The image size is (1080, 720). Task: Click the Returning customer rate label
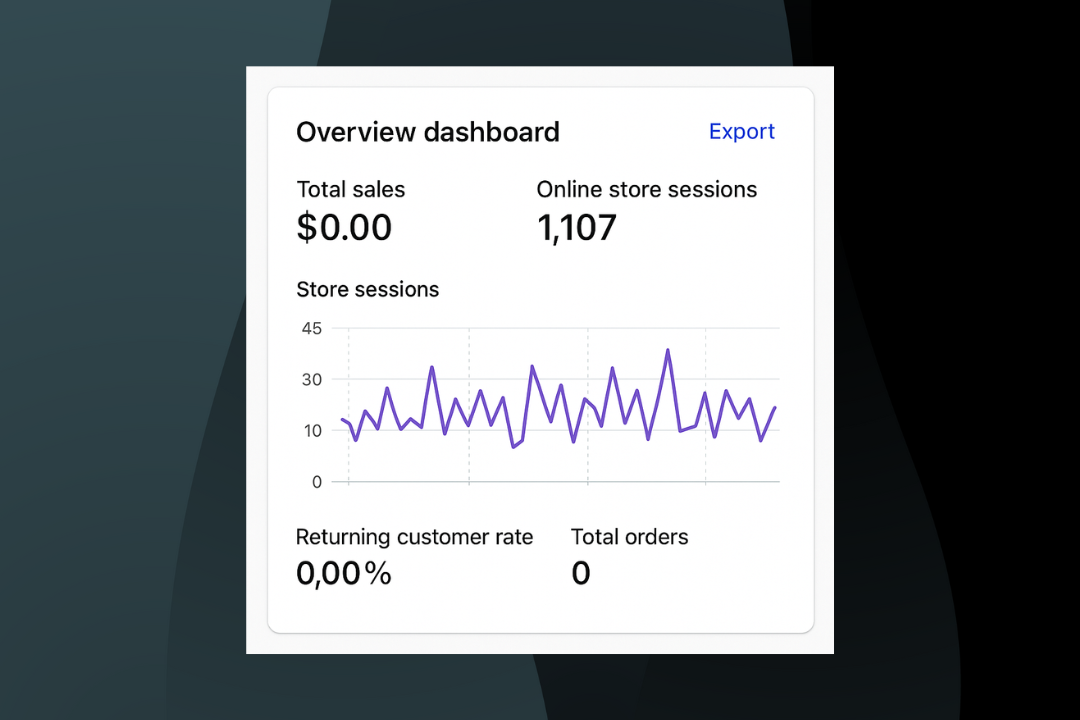(414, 537)
